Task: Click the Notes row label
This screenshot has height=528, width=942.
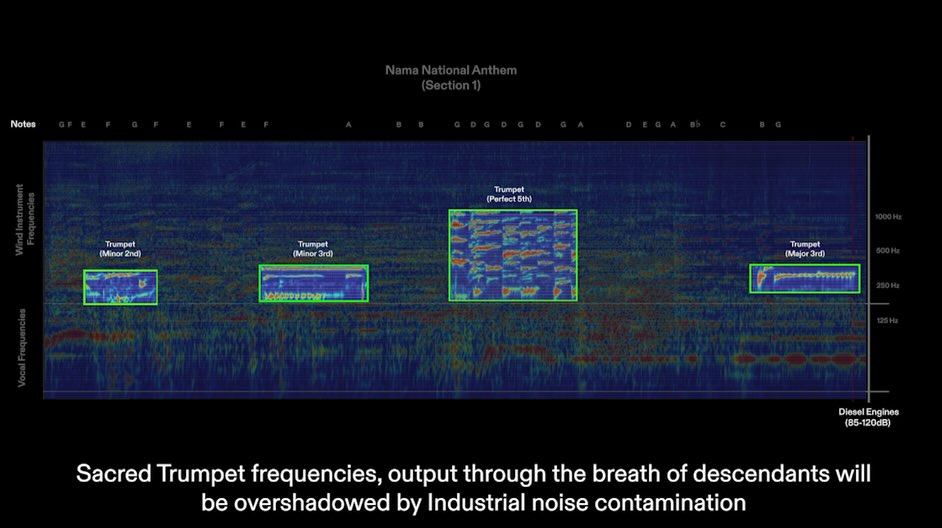Action: 23,124
